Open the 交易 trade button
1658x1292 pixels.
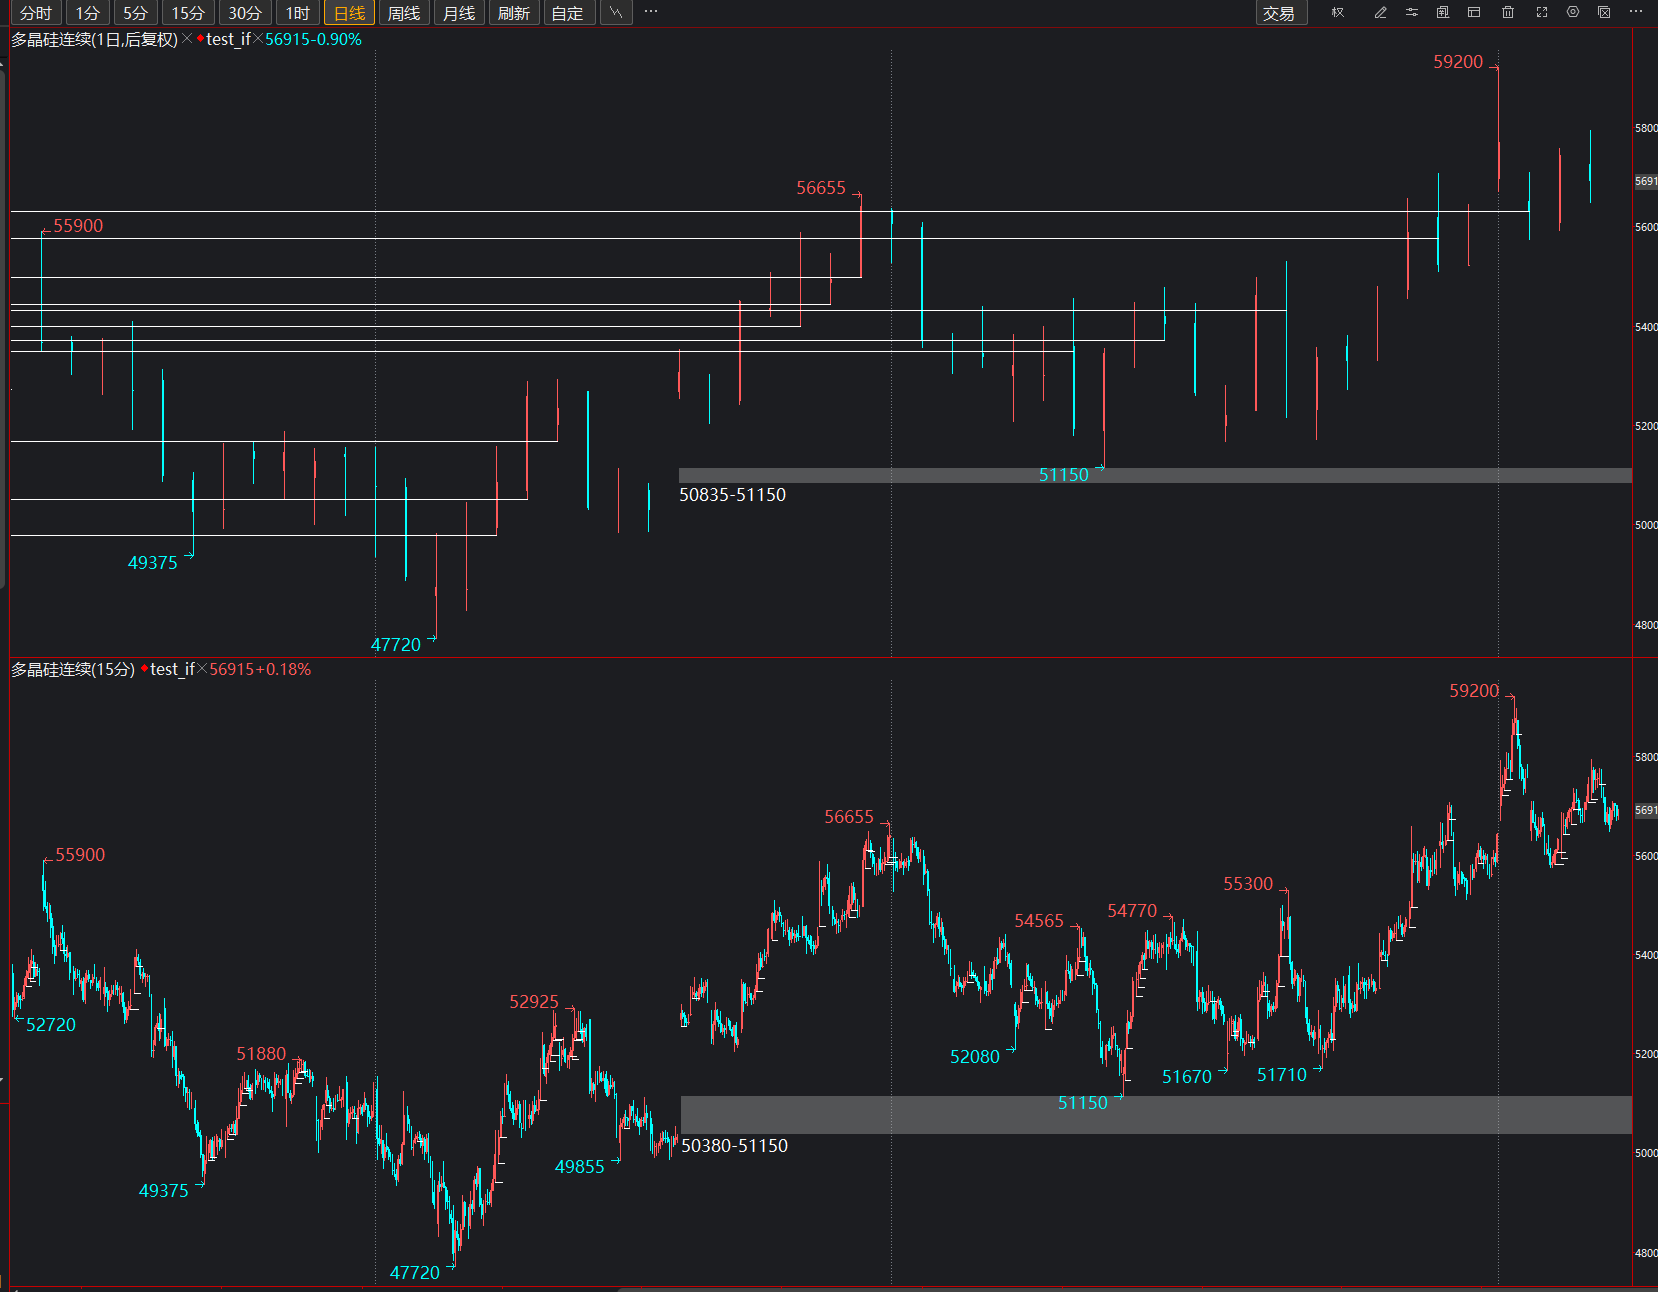(1279, 13)
